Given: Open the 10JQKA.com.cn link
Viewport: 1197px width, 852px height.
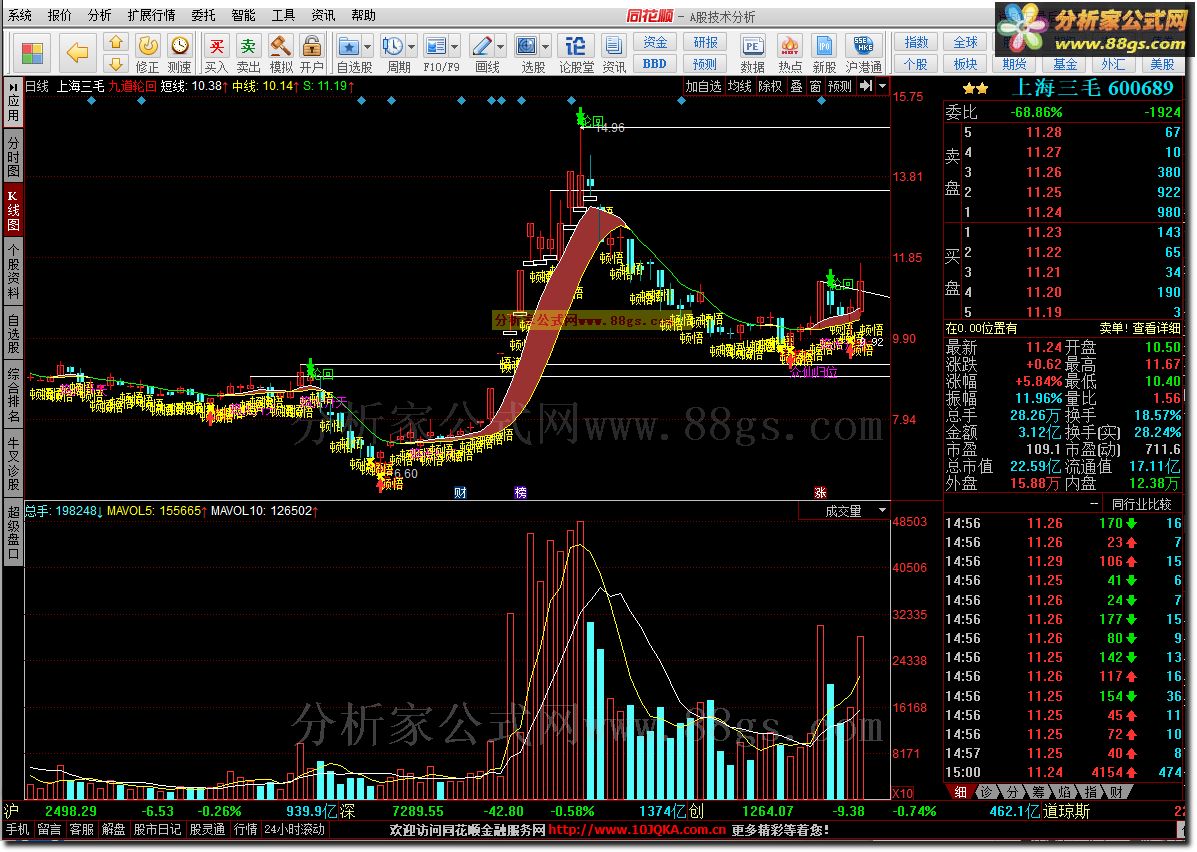Looking at the screenshot, I should tap(637, 830).
